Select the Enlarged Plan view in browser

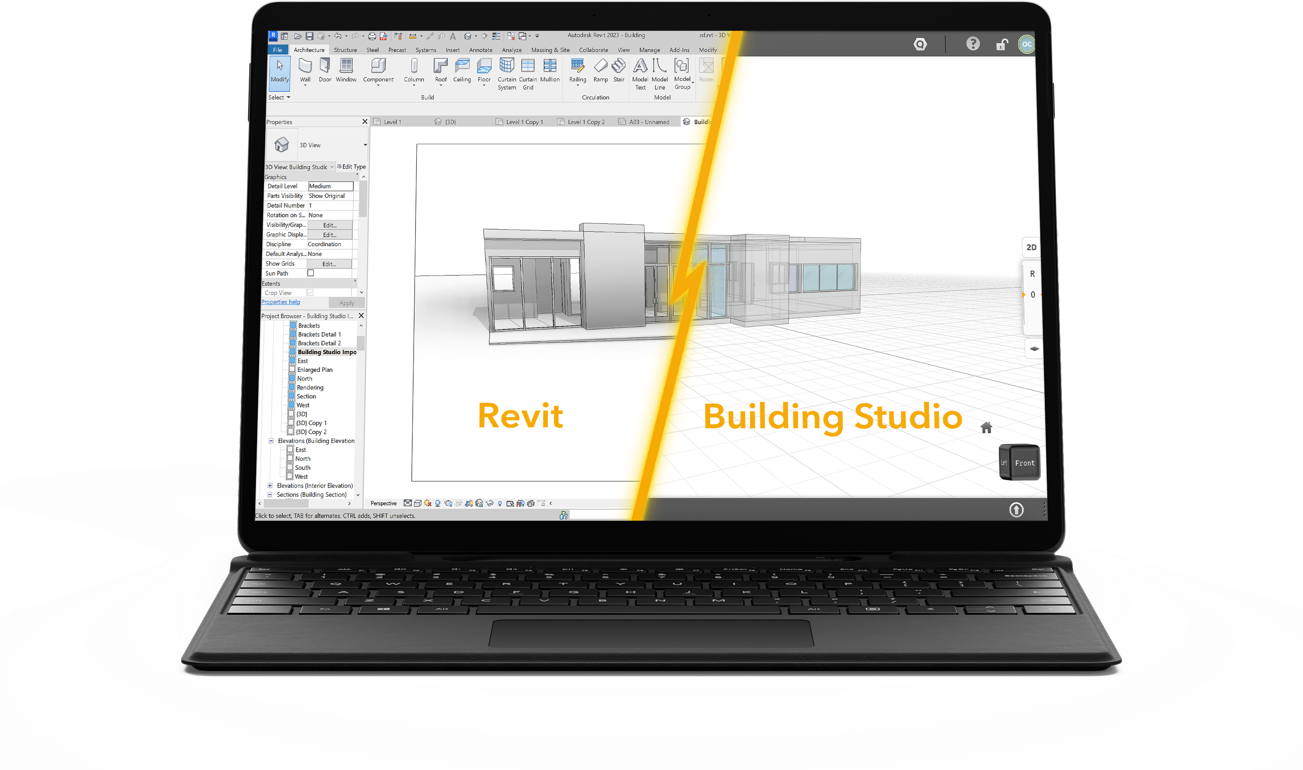pyautogui.click(x=315, y=370)
